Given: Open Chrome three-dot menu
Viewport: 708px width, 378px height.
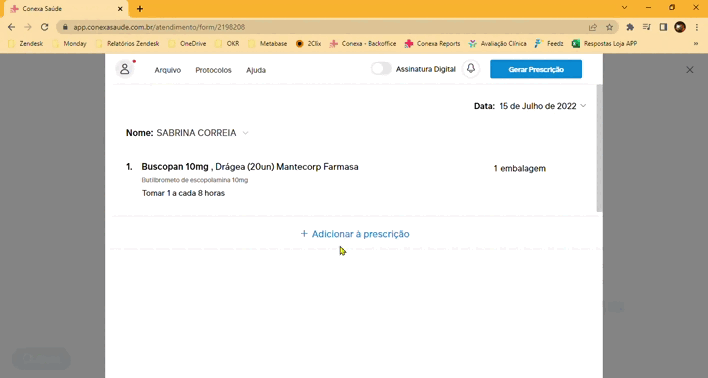Looking at the screenshot, I should pos(697,27).
